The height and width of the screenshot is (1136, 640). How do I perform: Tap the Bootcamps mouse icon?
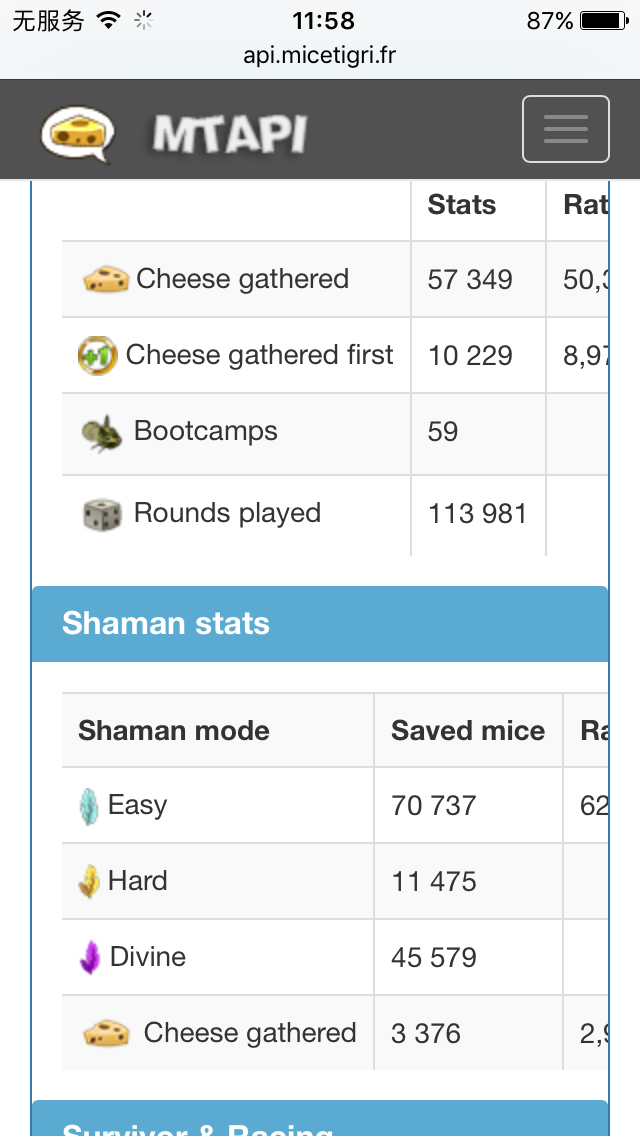101,433
